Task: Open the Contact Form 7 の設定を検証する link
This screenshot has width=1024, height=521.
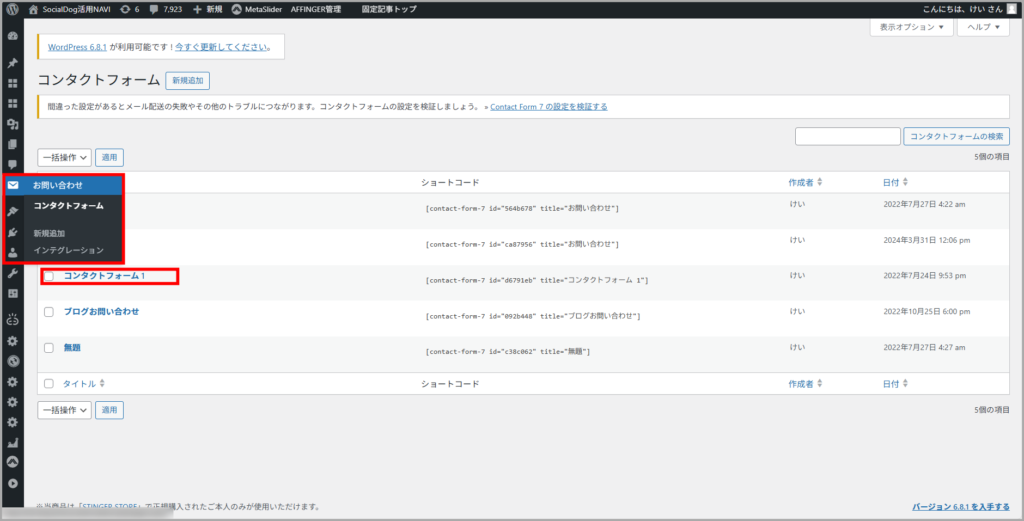Action: coord(549,106)
